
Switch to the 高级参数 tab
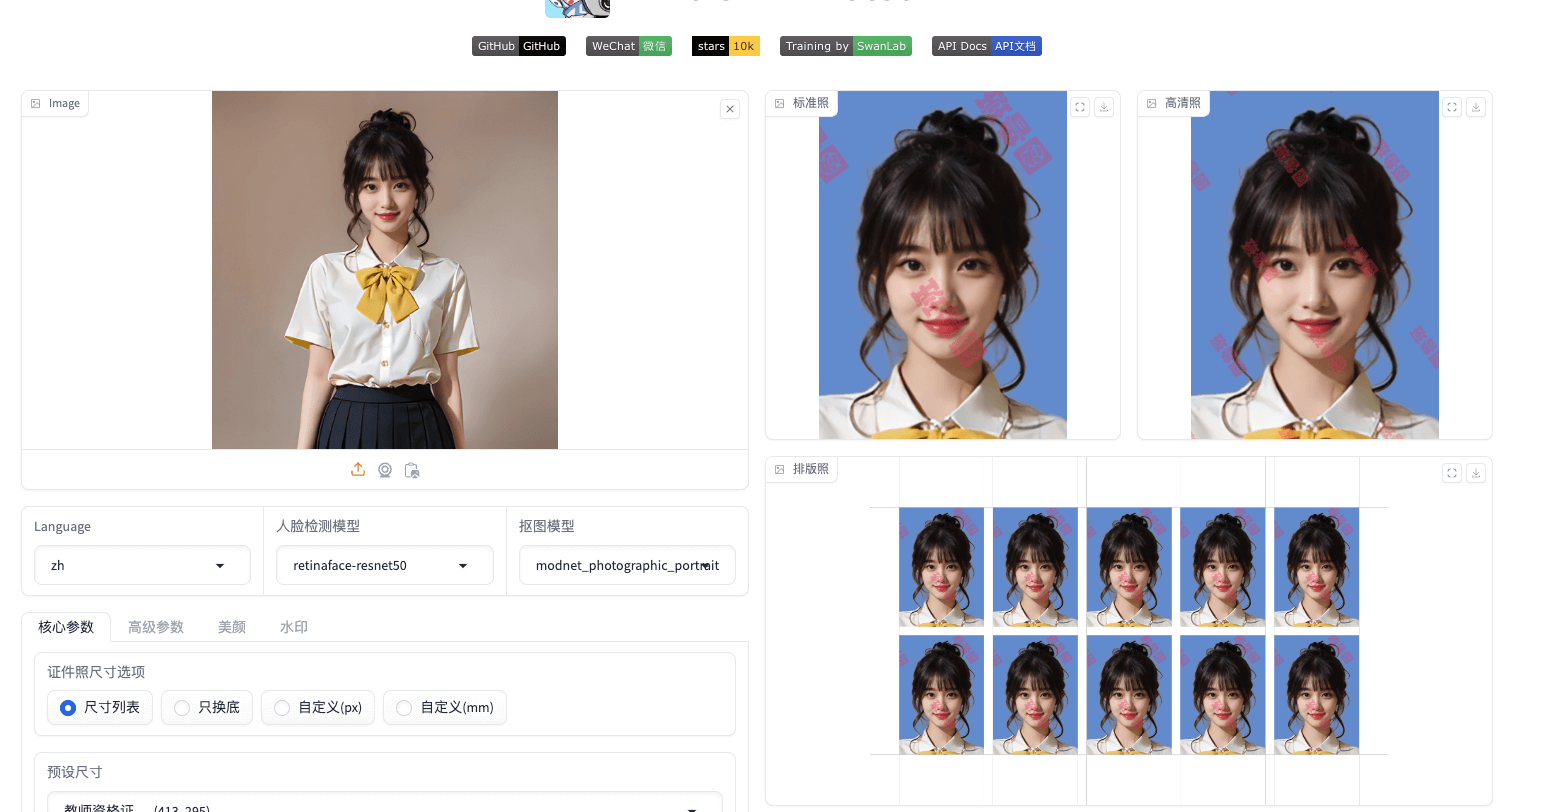[x=156, y=627]
